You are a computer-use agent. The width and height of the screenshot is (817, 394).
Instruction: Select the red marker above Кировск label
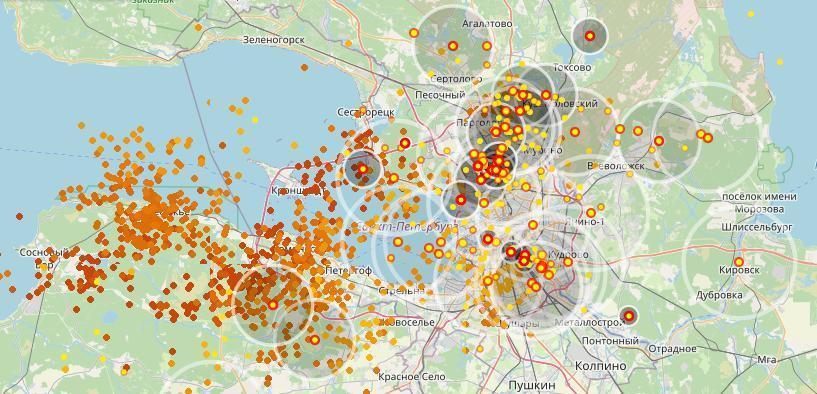tap(739, 262)
